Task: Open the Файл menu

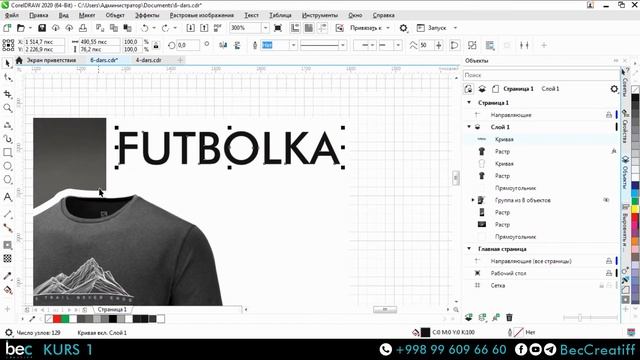Action: point(11,15)
